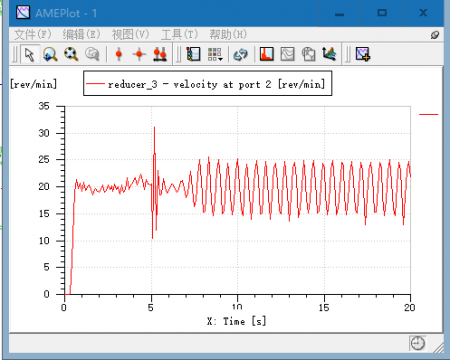The width and height of the screenshot is (450, 360).
Task: Enable the vertical cursor marker tool
Action: 118,54
